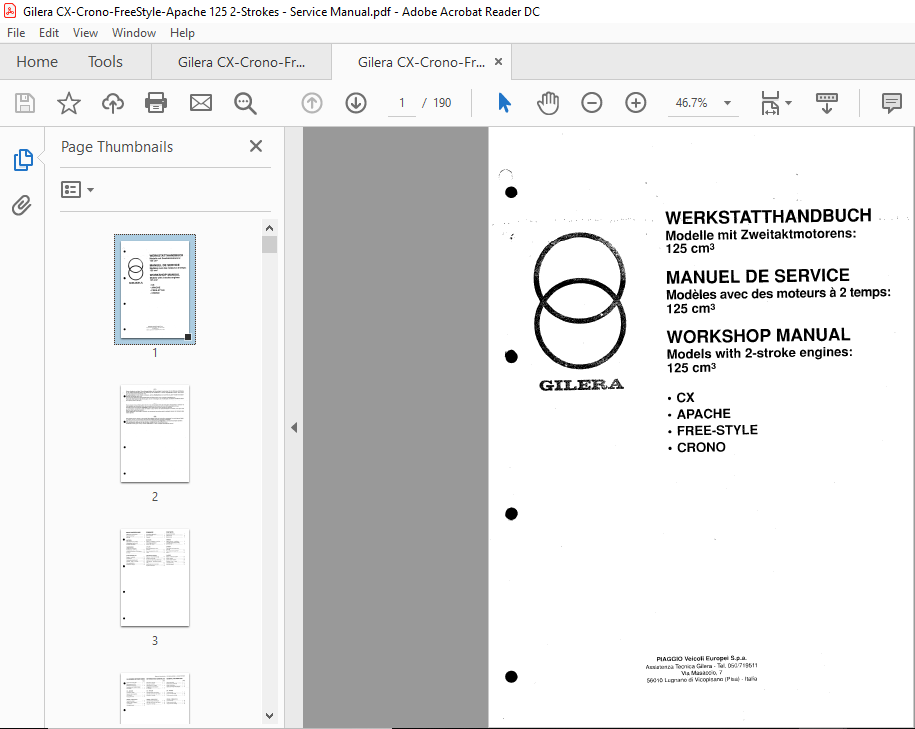Viewport: 915px width, 729px height.
Task: Go to next page arrow
Action: pos(355,103)
